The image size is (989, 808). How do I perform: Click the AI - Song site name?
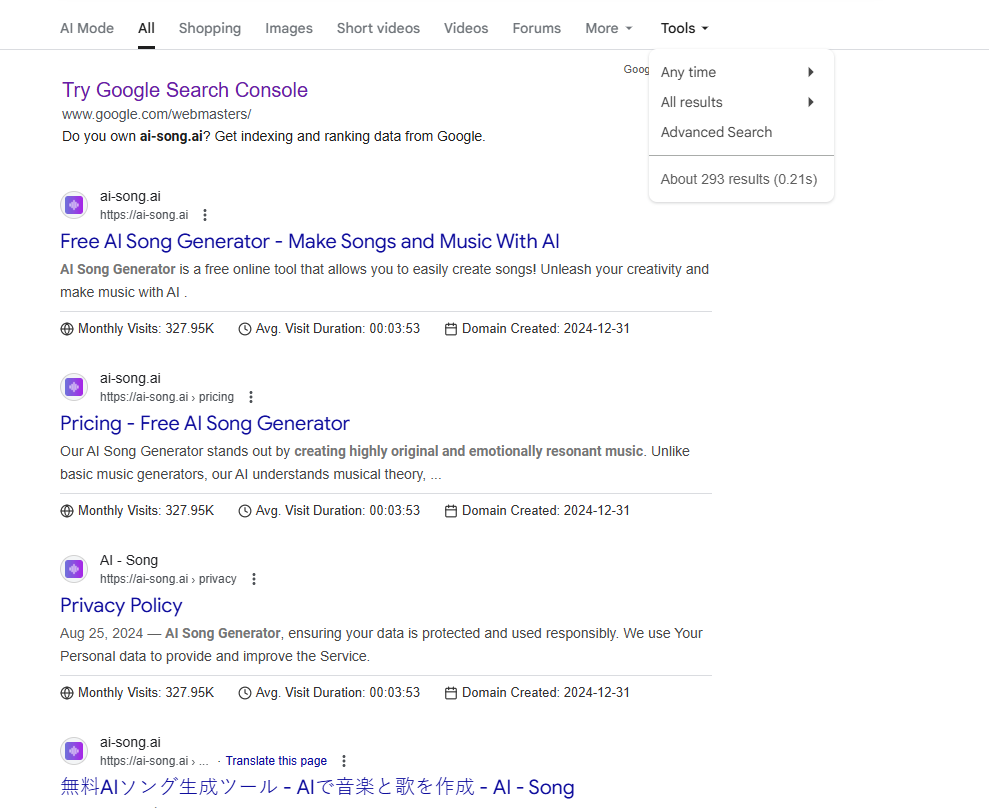[129, 560]
